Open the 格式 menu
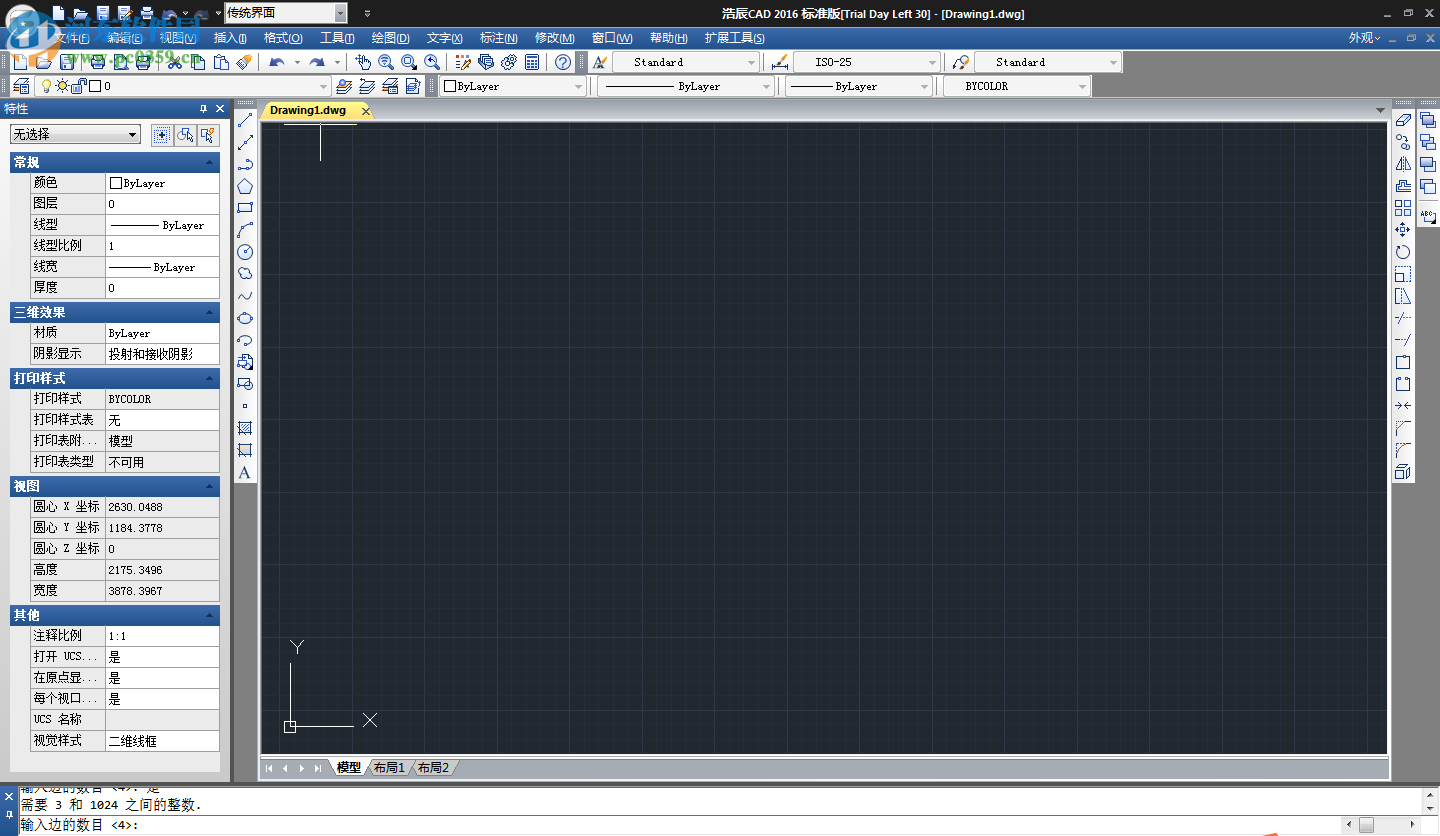1440x836 pixels. point(283,38)
